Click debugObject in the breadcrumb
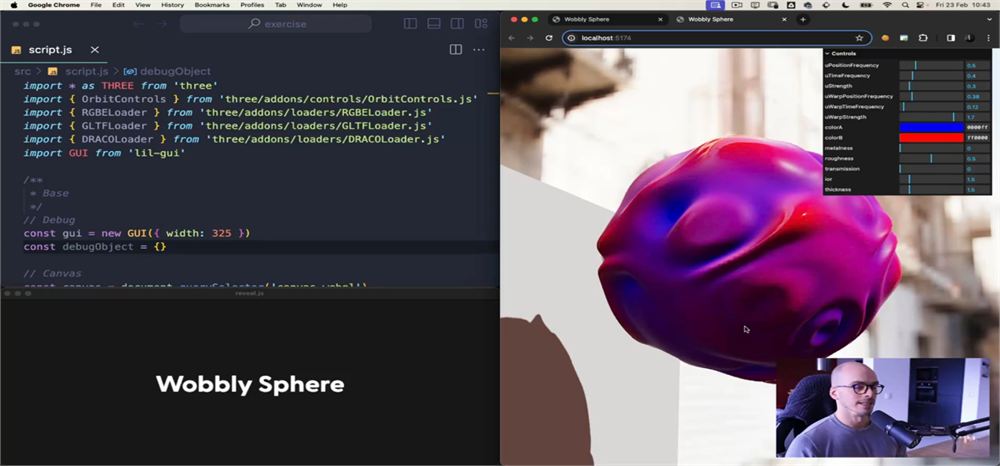Viewport: 1000px width, 466px height. click(x=175, y=71)
